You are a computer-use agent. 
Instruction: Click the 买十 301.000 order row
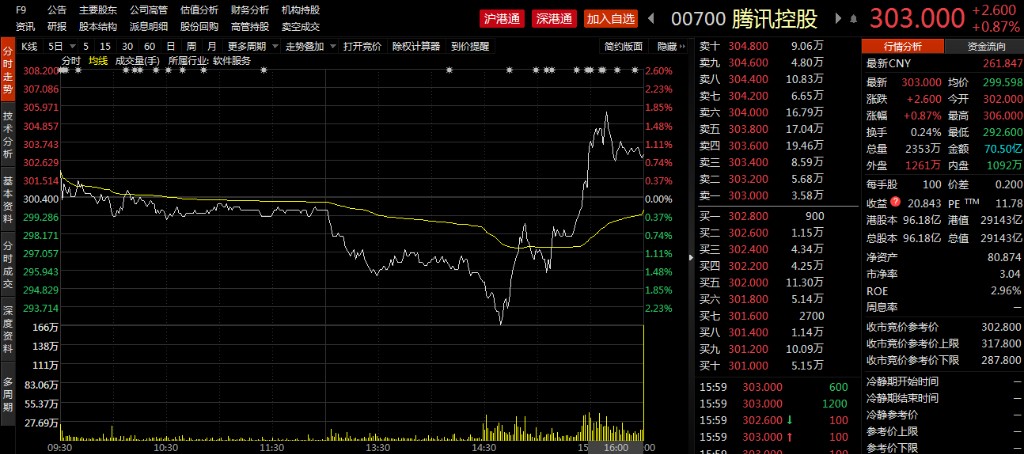pyautogui.click(x=776, y=366)
